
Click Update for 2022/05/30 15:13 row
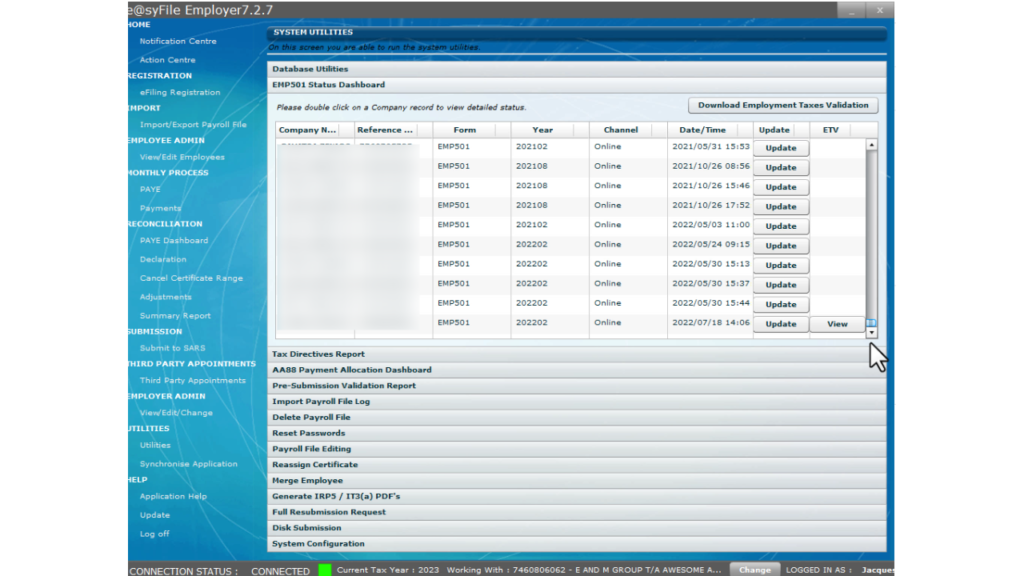point(780,265)
